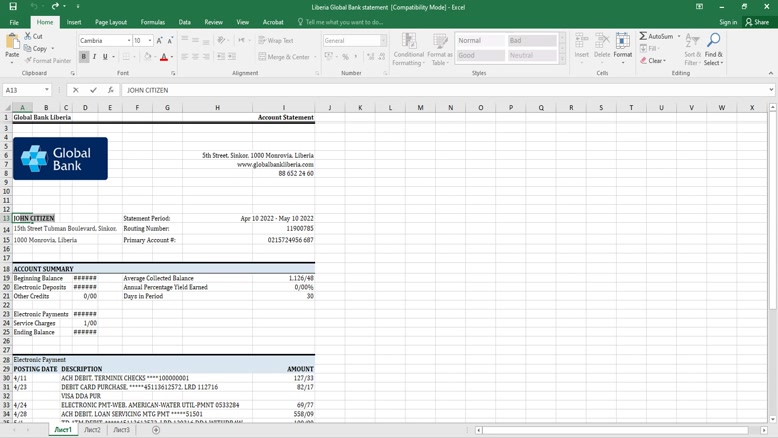Save the workbook using the floppy icon
Screen dimensions: 778x438
point(13,7)
